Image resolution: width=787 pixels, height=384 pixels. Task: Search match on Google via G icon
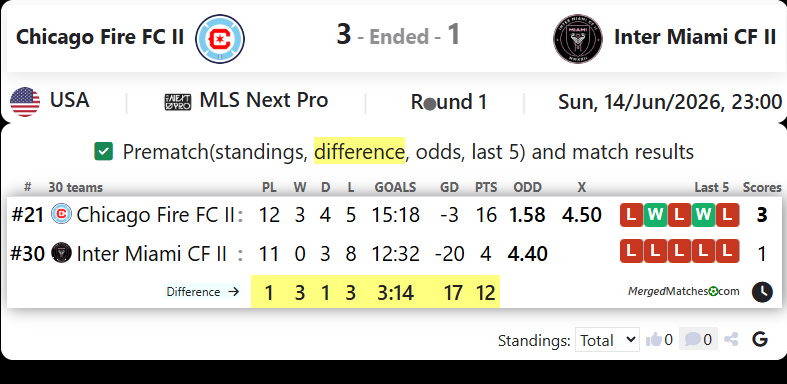coord(760,340)
